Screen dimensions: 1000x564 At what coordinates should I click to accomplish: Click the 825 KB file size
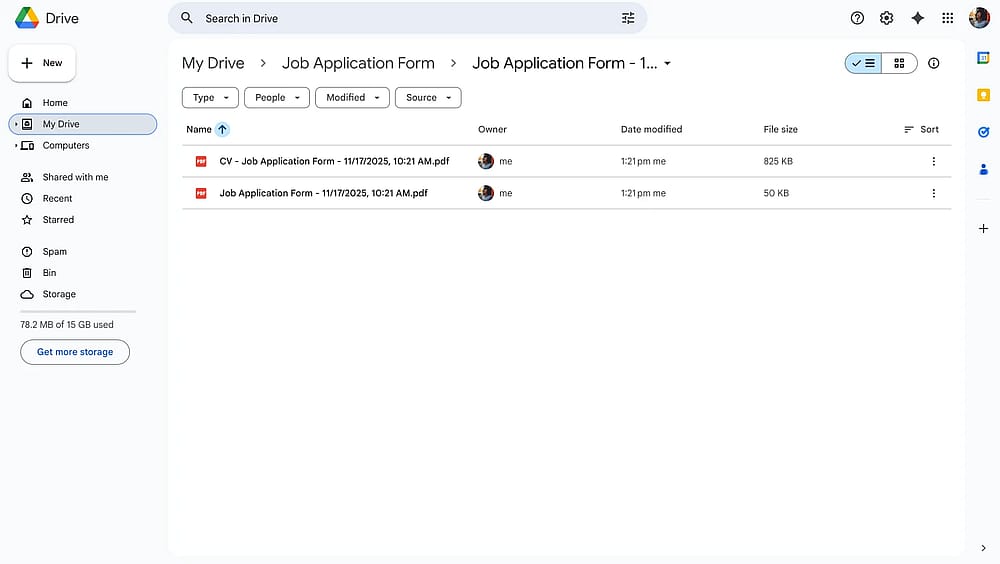pyautogui.click(x=778, y=161)
